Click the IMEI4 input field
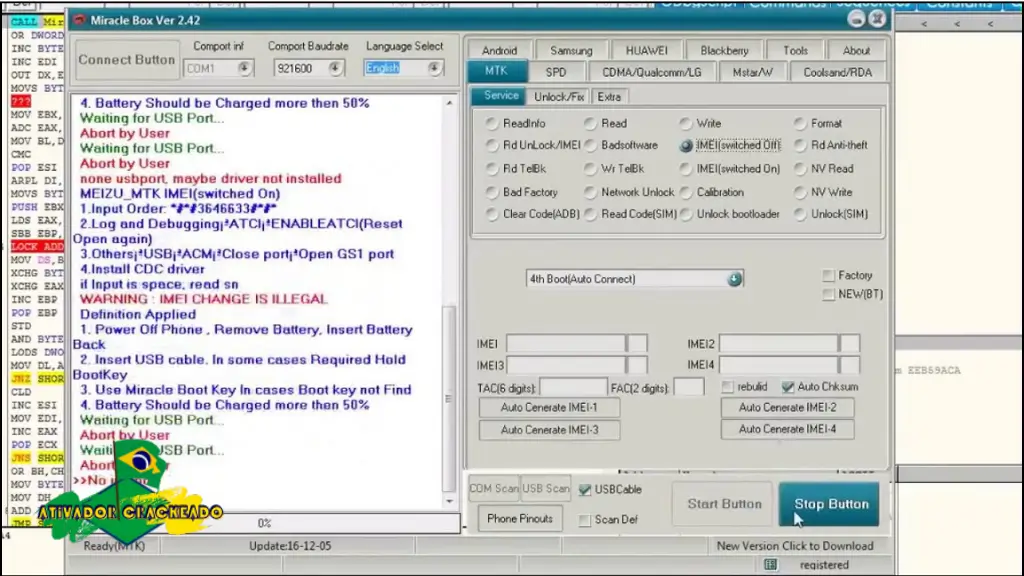 pos(778,365)
